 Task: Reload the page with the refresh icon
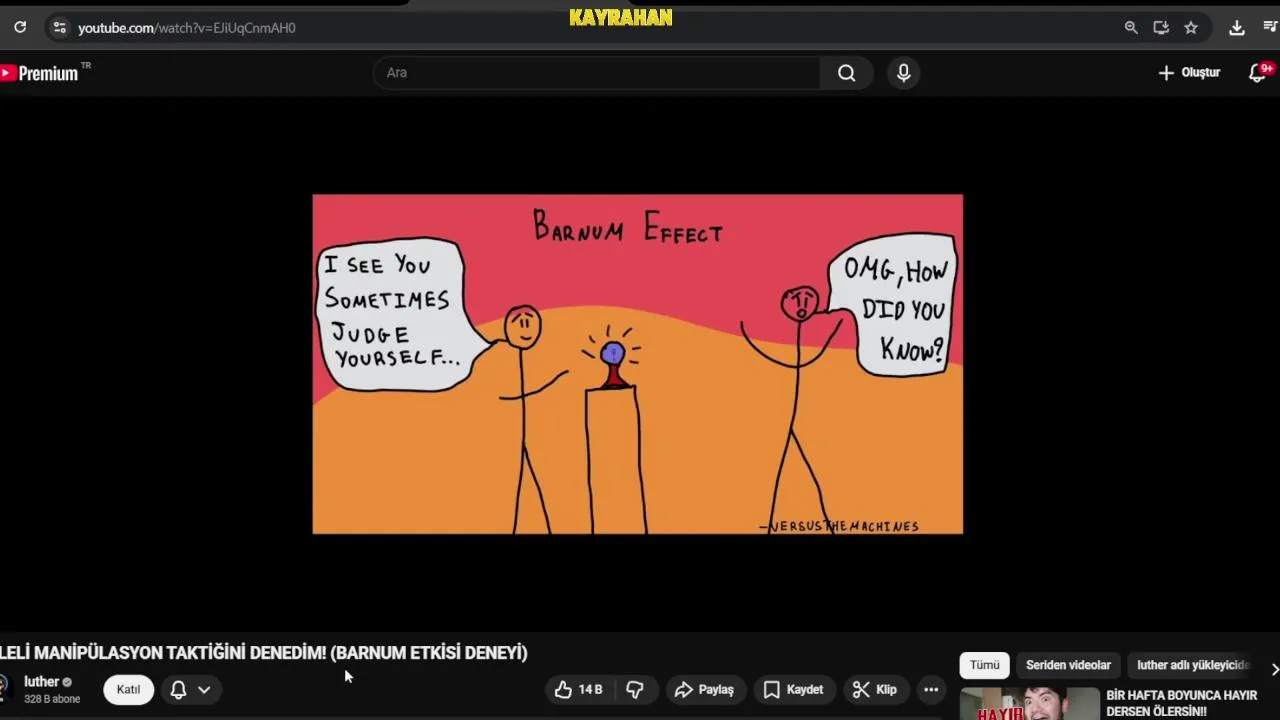[x=20, y=27]
